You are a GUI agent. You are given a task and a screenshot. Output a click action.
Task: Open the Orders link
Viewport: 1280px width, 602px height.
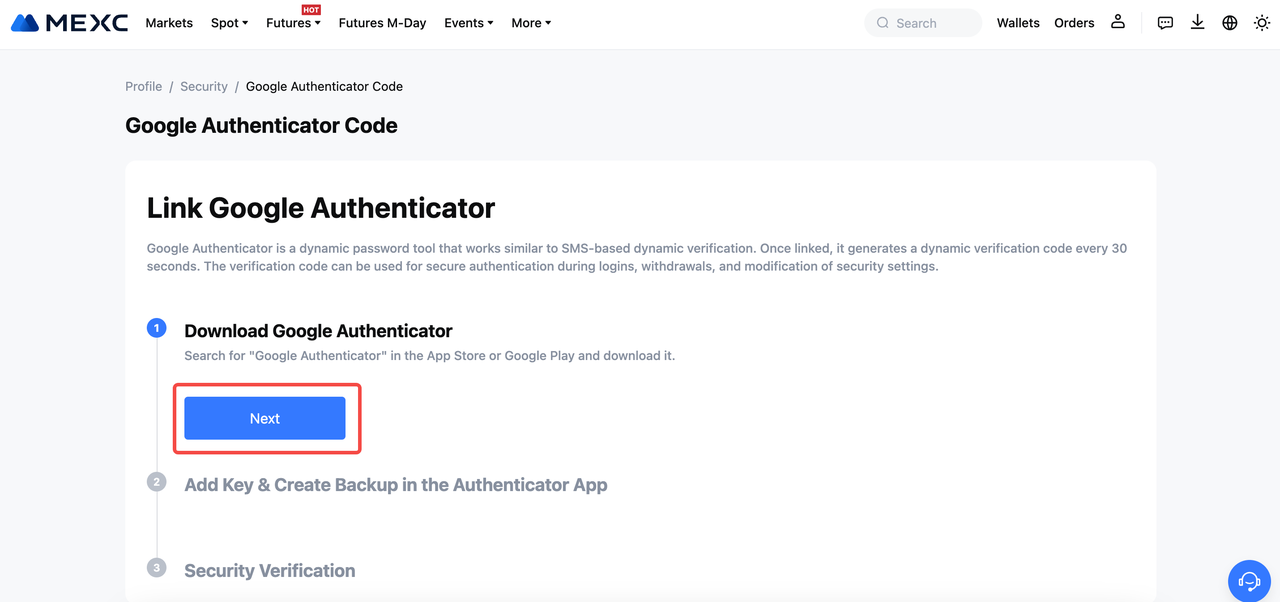[1074, 23]
